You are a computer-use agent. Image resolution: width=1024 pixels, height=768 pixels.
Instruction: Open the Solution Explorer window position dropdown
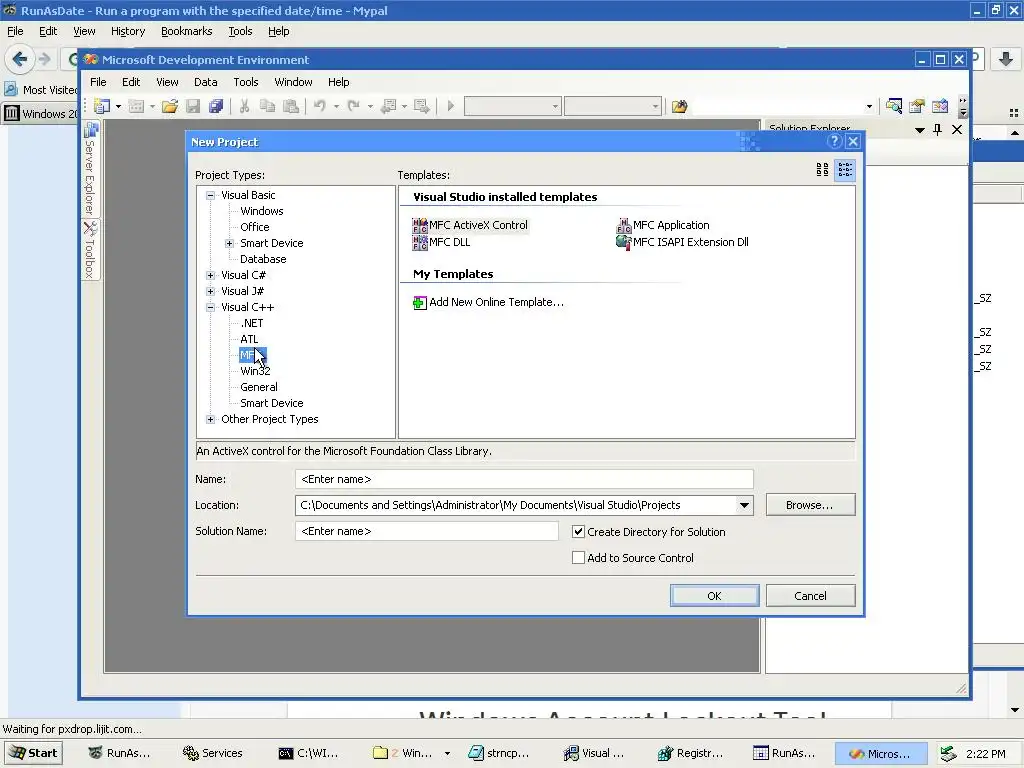(920, 129)
